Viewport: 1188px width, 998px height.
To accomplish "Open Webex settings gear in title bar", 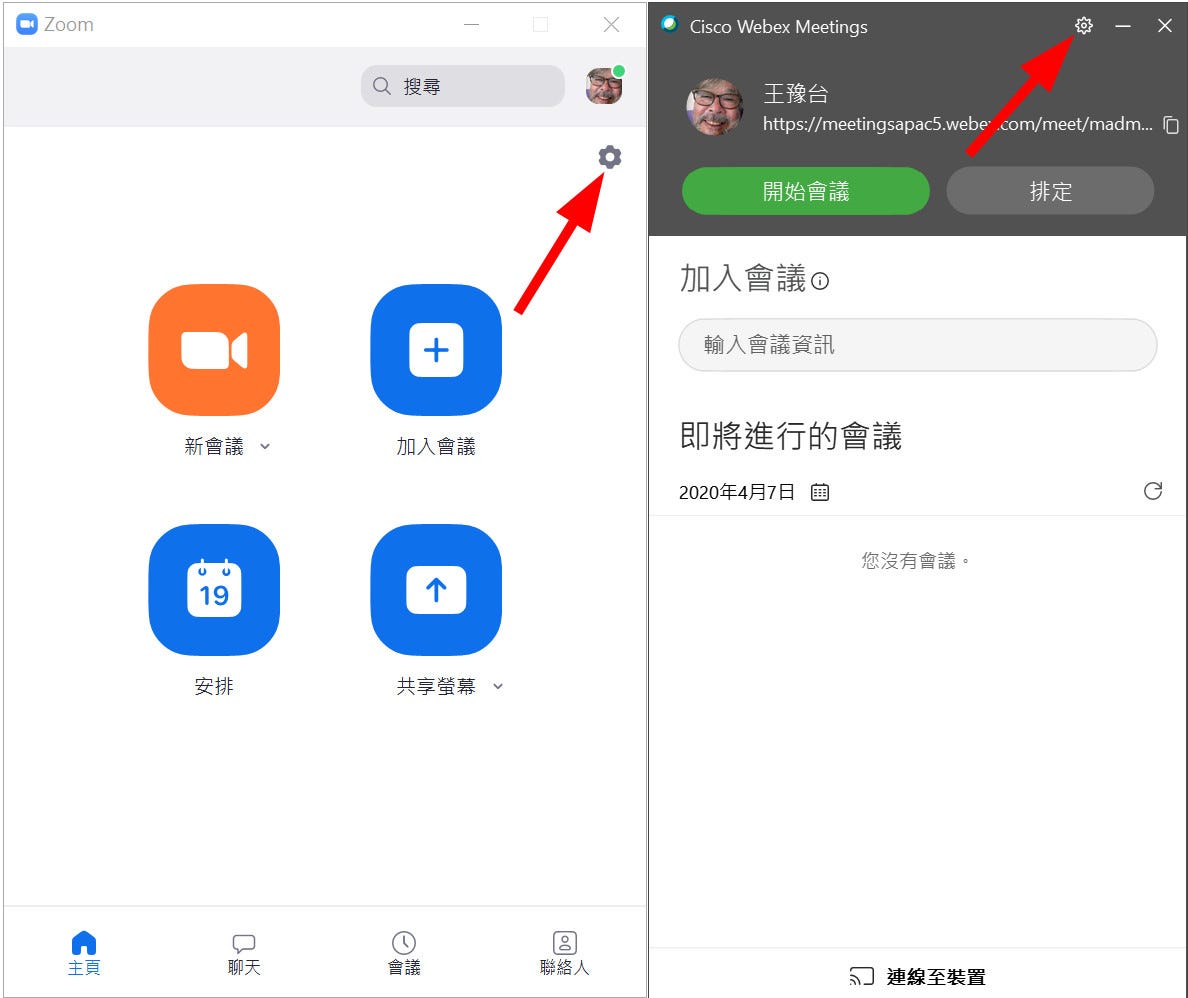I will (1083, 26).
